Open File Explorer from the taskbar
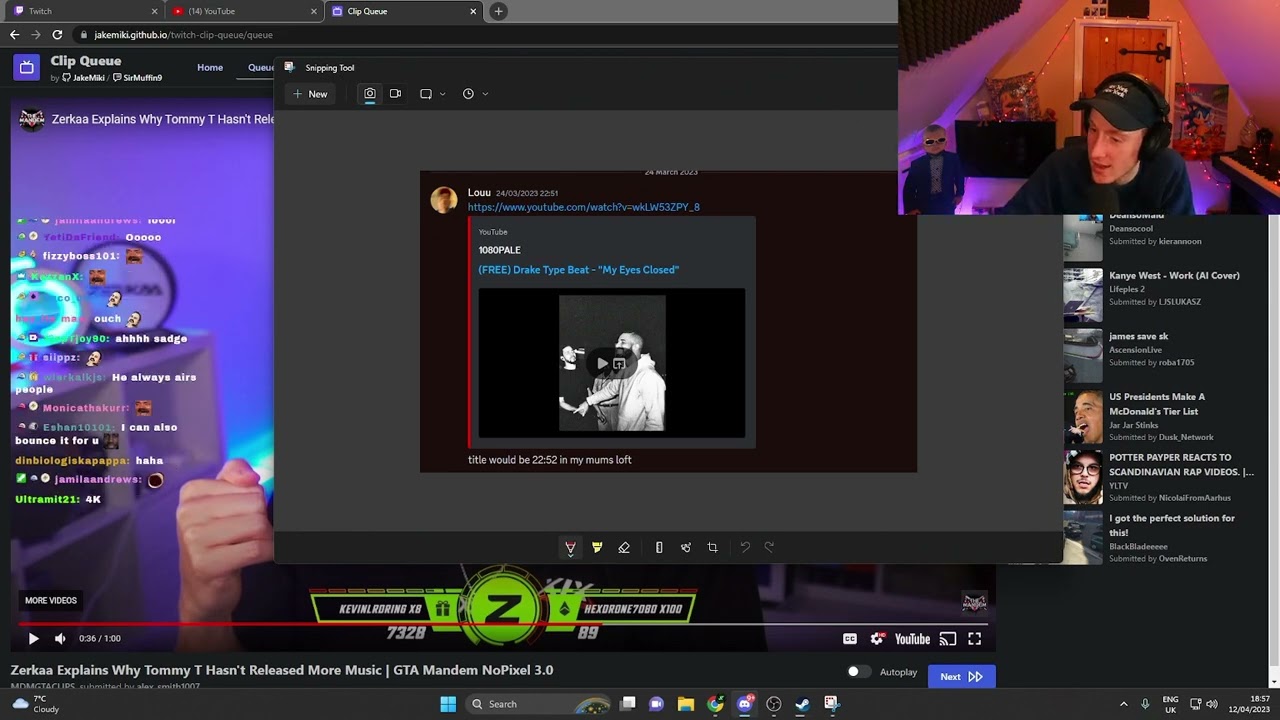The image size is (1280, 720). (686, 704)
